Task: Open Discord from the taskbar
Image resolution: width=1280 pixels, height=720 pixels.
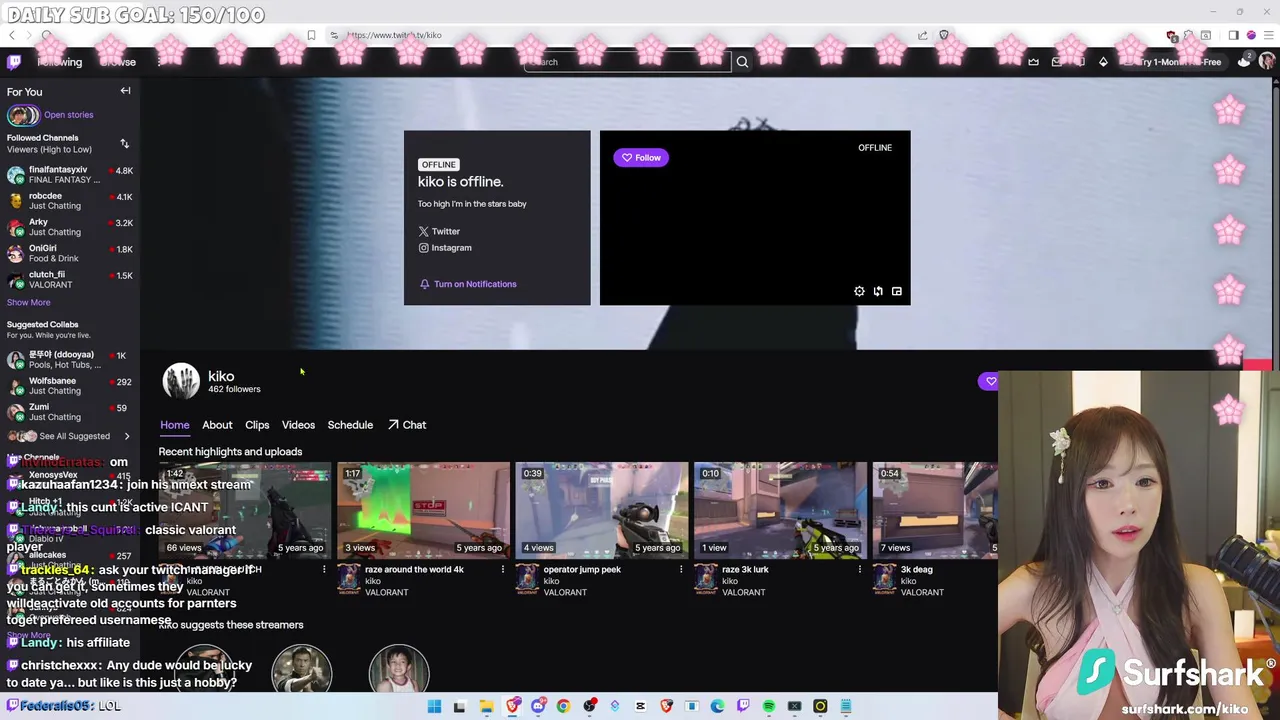Action: point(538,707)
